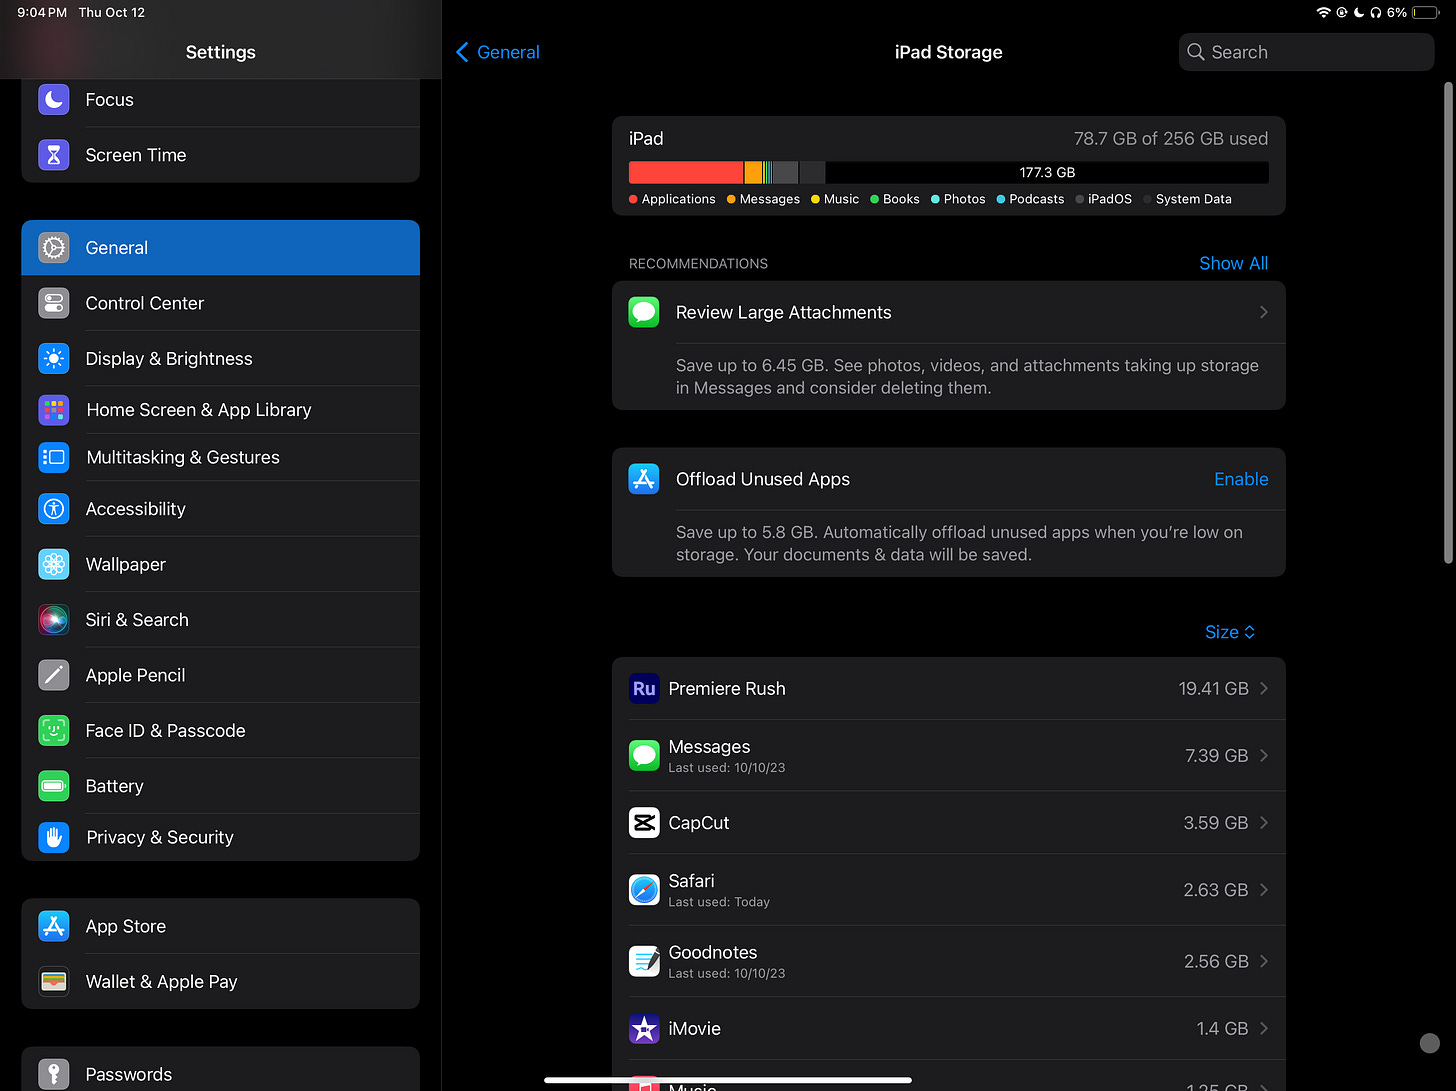
Task: Tap the Goodnotes app icon
Action: (x=644, y=961)
